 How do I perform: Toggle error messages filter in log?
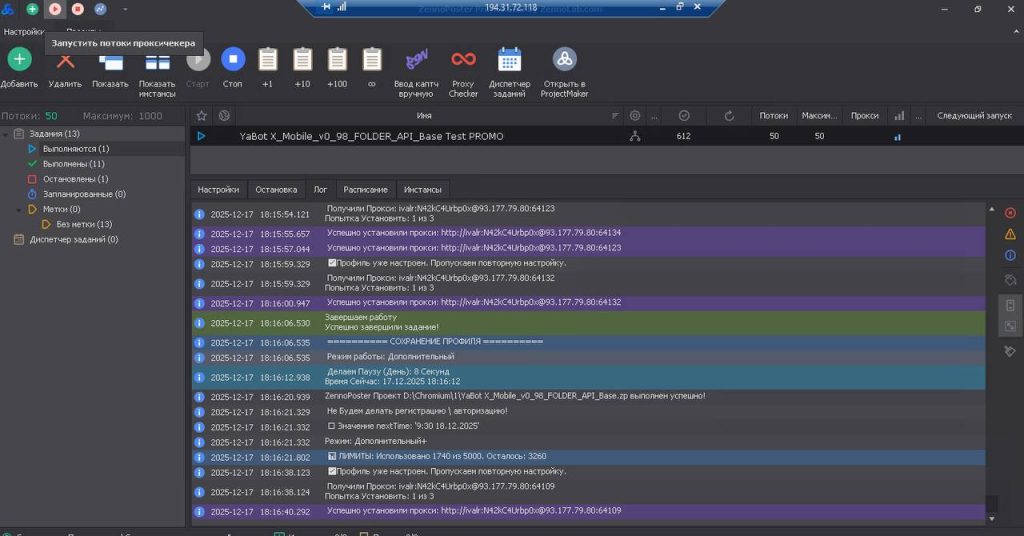1010,213
